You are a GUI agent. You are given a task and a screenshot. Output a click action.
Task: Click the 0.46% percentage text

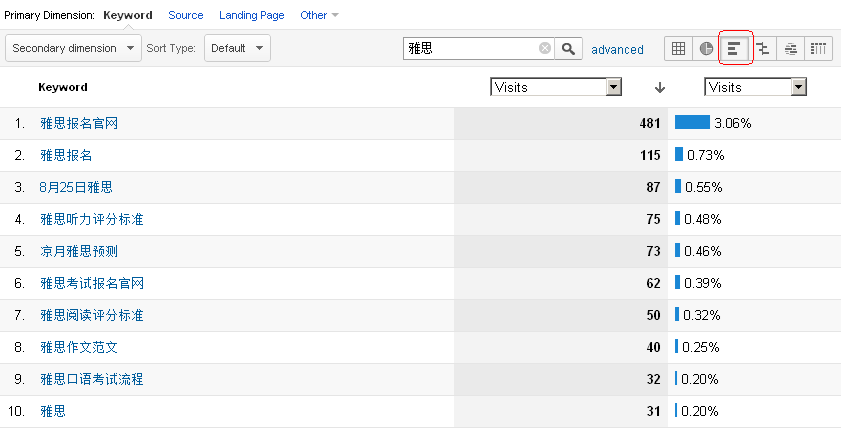coord(703,251)
